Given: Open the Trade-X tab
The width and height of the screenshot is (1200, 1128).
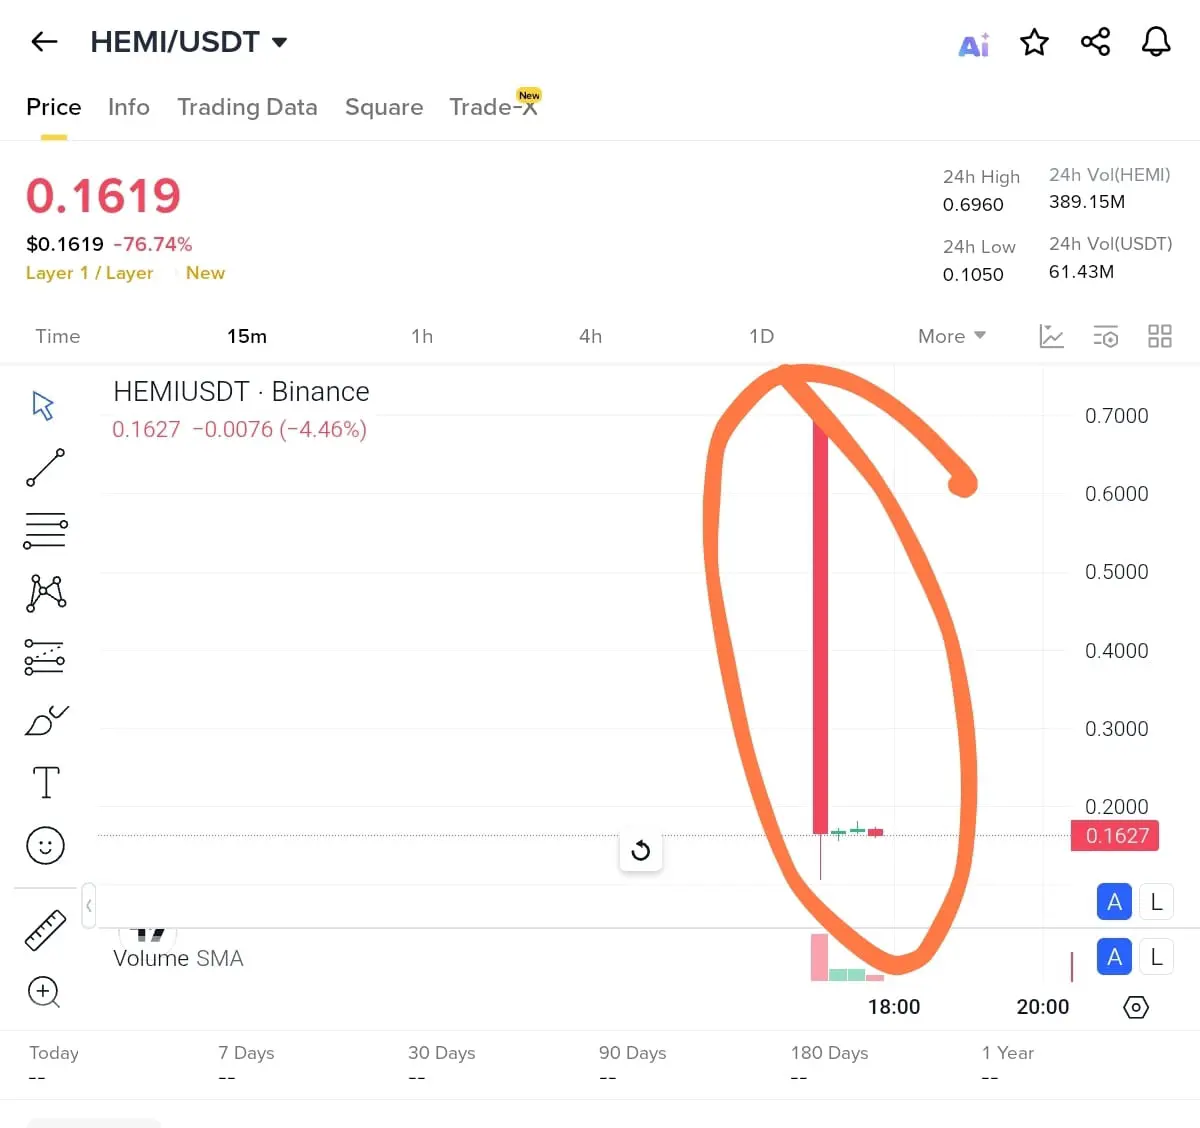Looking at the screenshot, I should pos(494,105).
